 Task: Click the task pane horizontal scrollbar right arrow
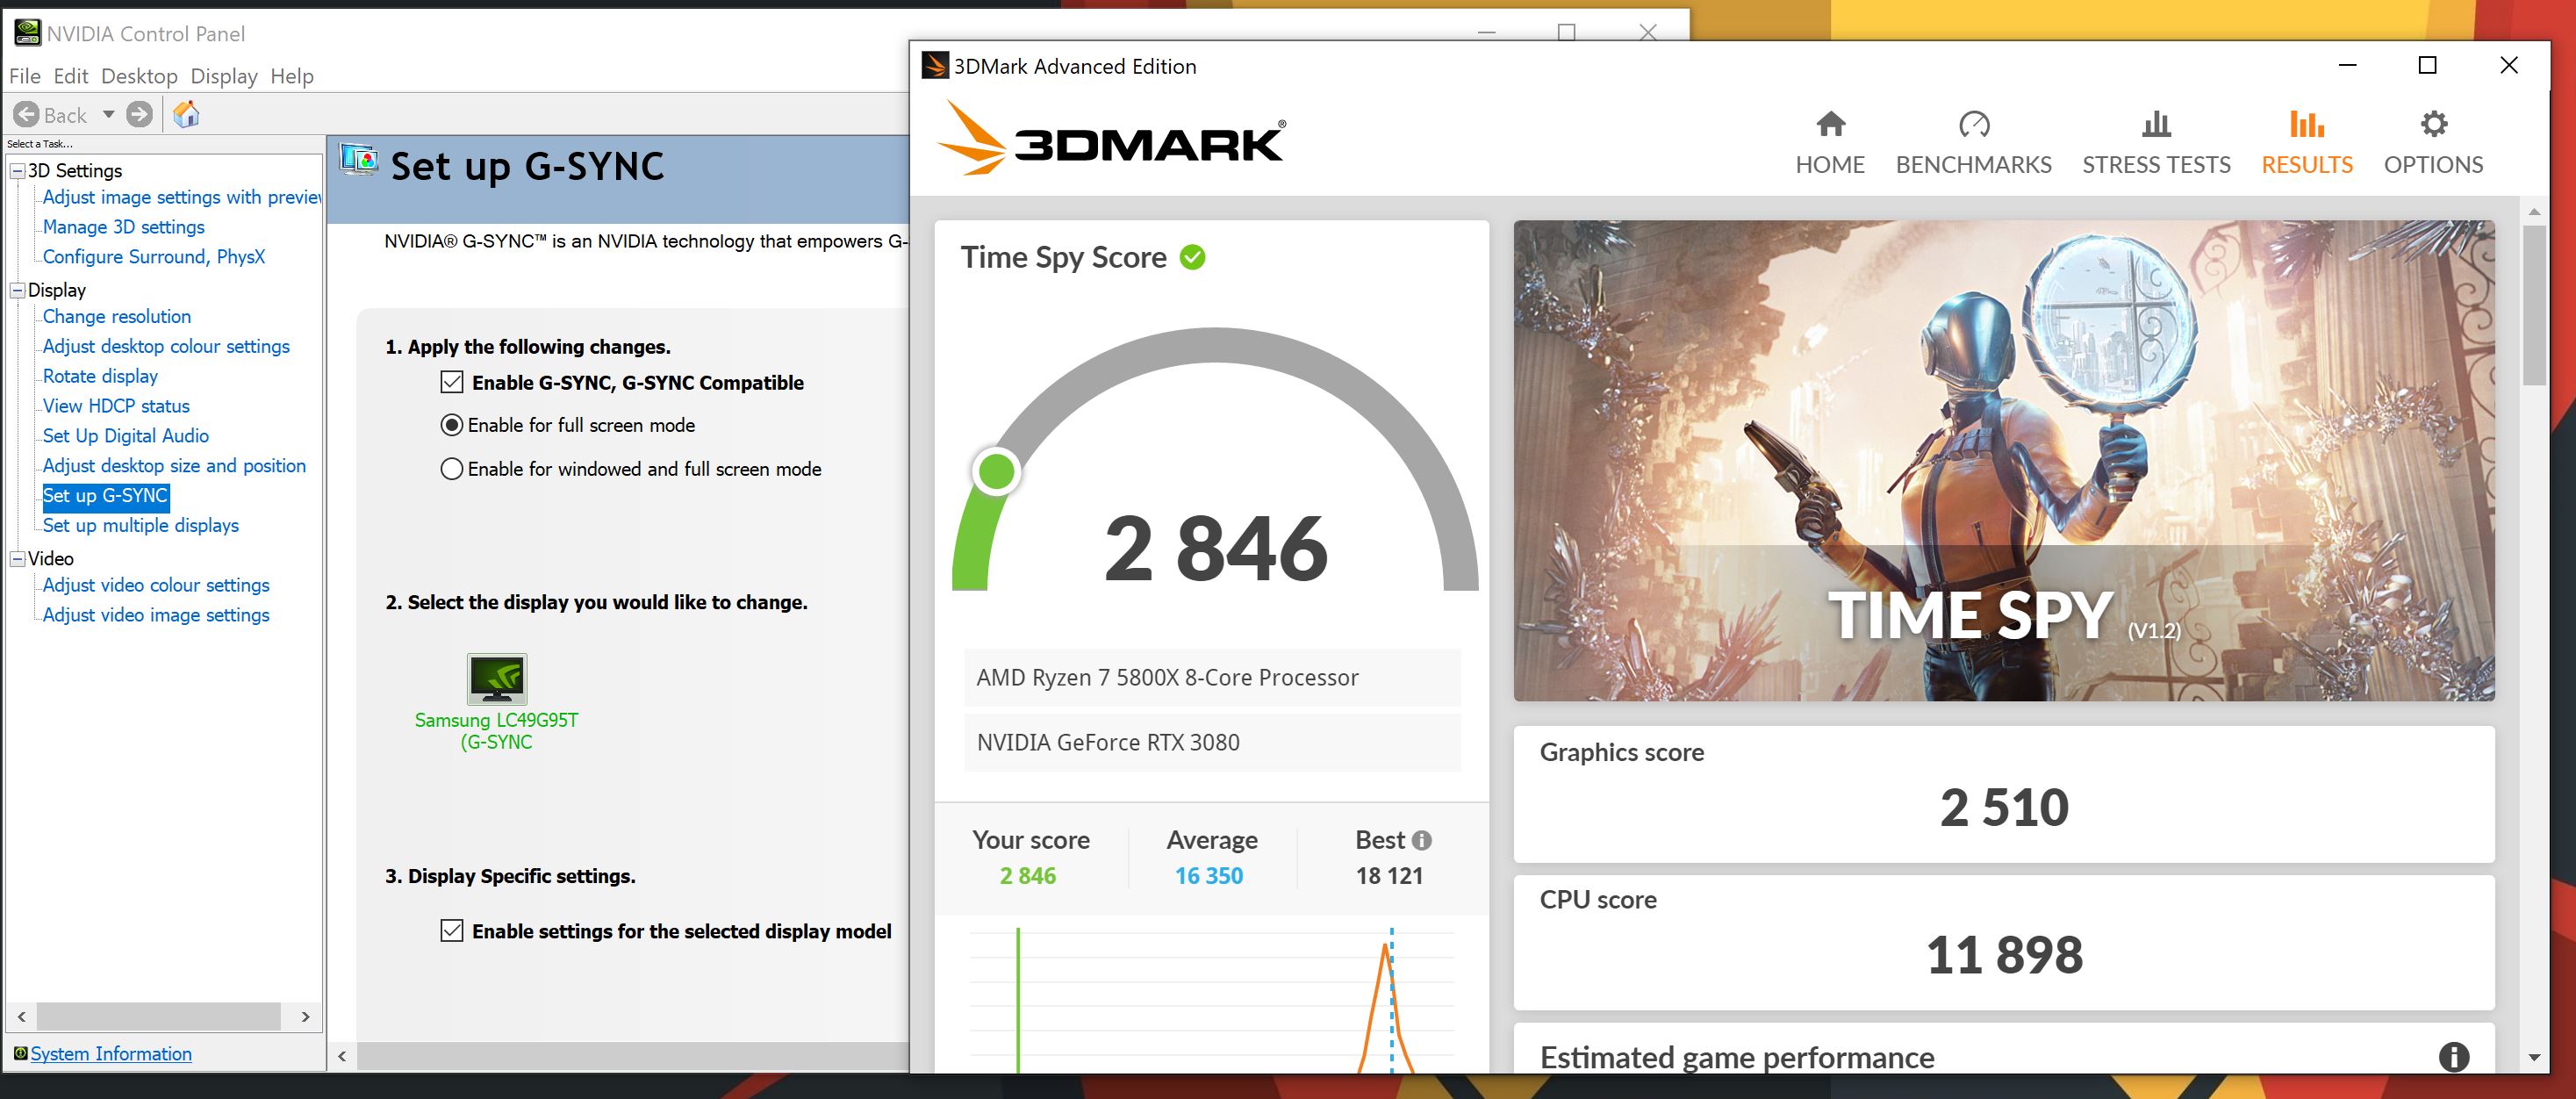pyautogui.click(x=306, y=1017)
